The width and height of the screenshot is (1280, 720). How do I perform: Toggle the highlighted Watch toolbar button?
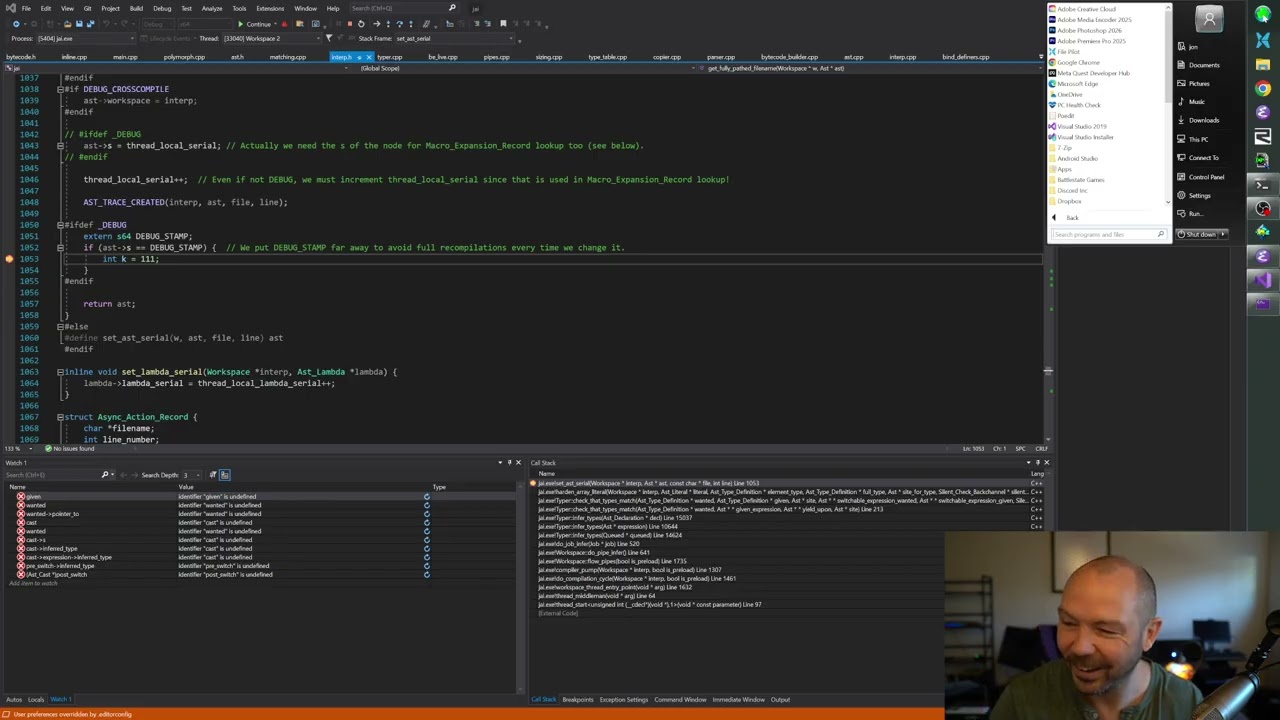[x=225, y=475]
